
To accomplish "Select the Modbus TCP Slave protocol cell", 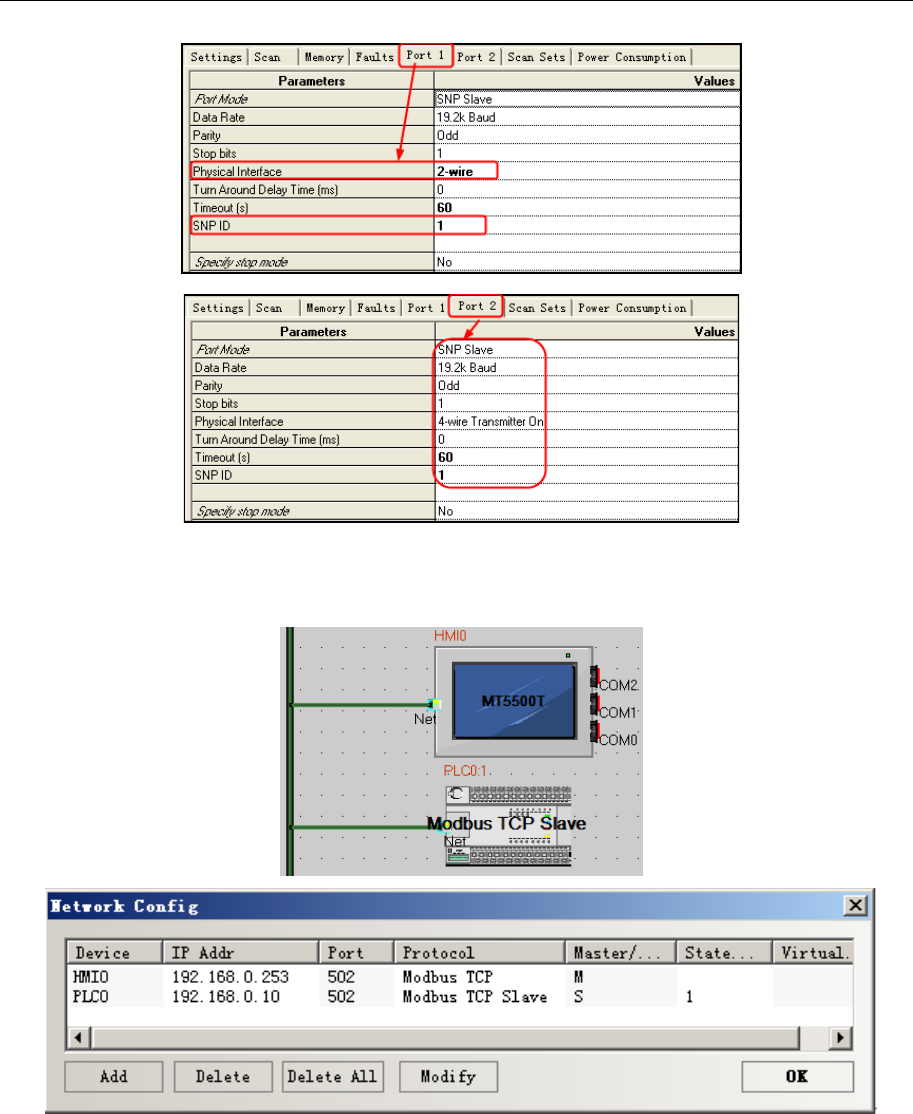I will click(x=475, y=997).
